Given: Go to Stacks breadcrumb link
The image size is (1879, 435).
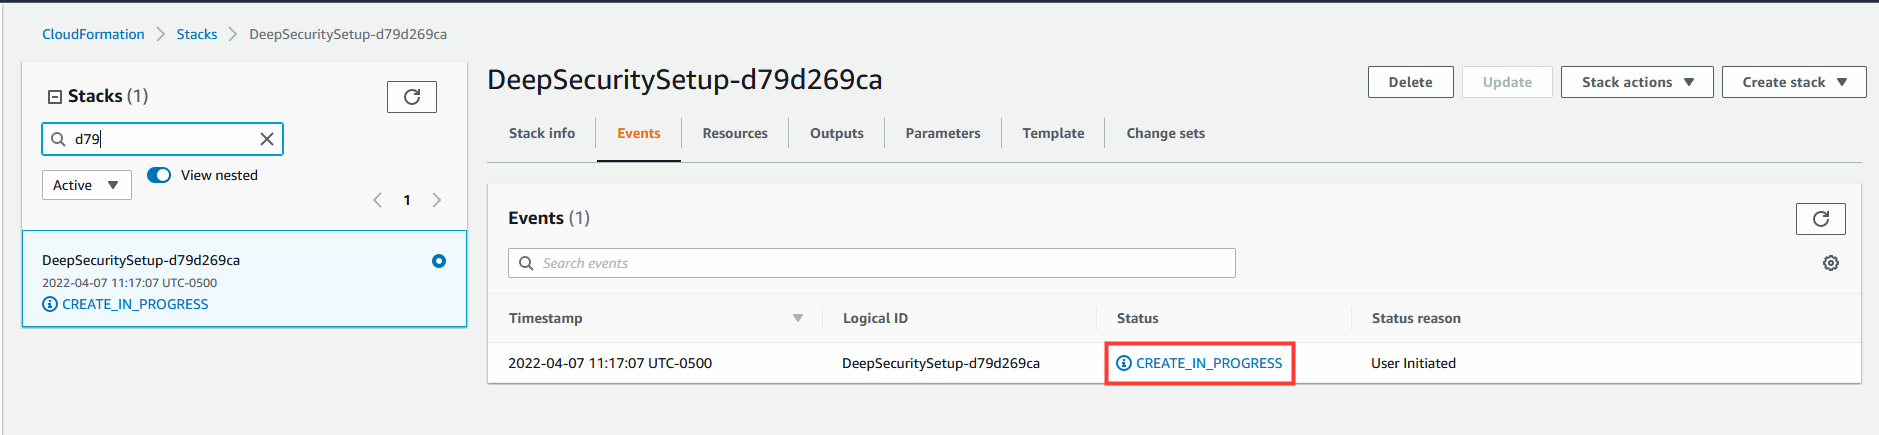Looking at the screenshot, I should coord(197,34).
